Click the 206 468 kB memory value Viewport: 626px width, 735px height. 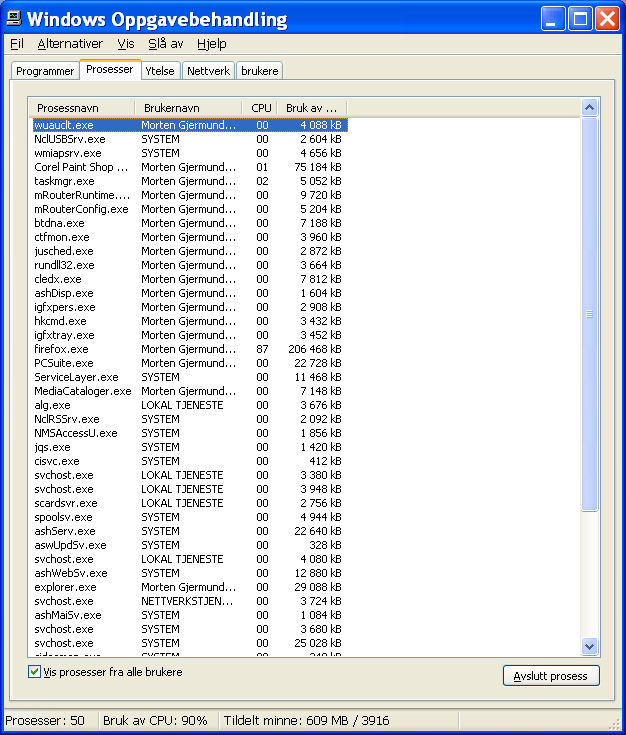coord(315,349)
